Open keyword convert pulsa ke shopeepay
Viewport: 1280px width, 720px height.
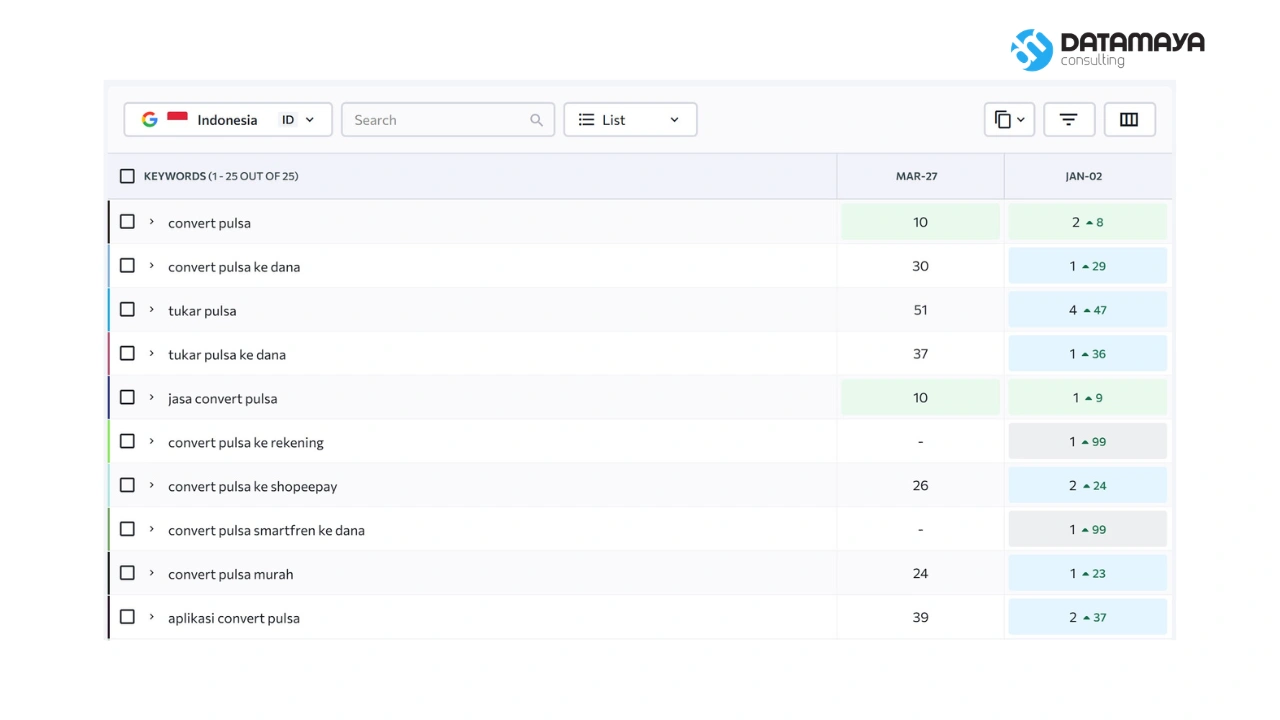(x=253, y=487)
